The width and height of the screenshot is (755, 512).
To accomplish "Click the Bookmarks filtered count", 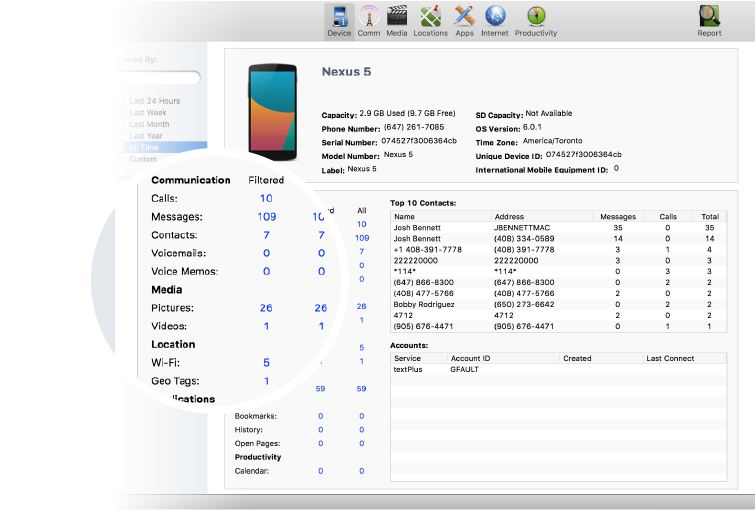I will (321, 416).
